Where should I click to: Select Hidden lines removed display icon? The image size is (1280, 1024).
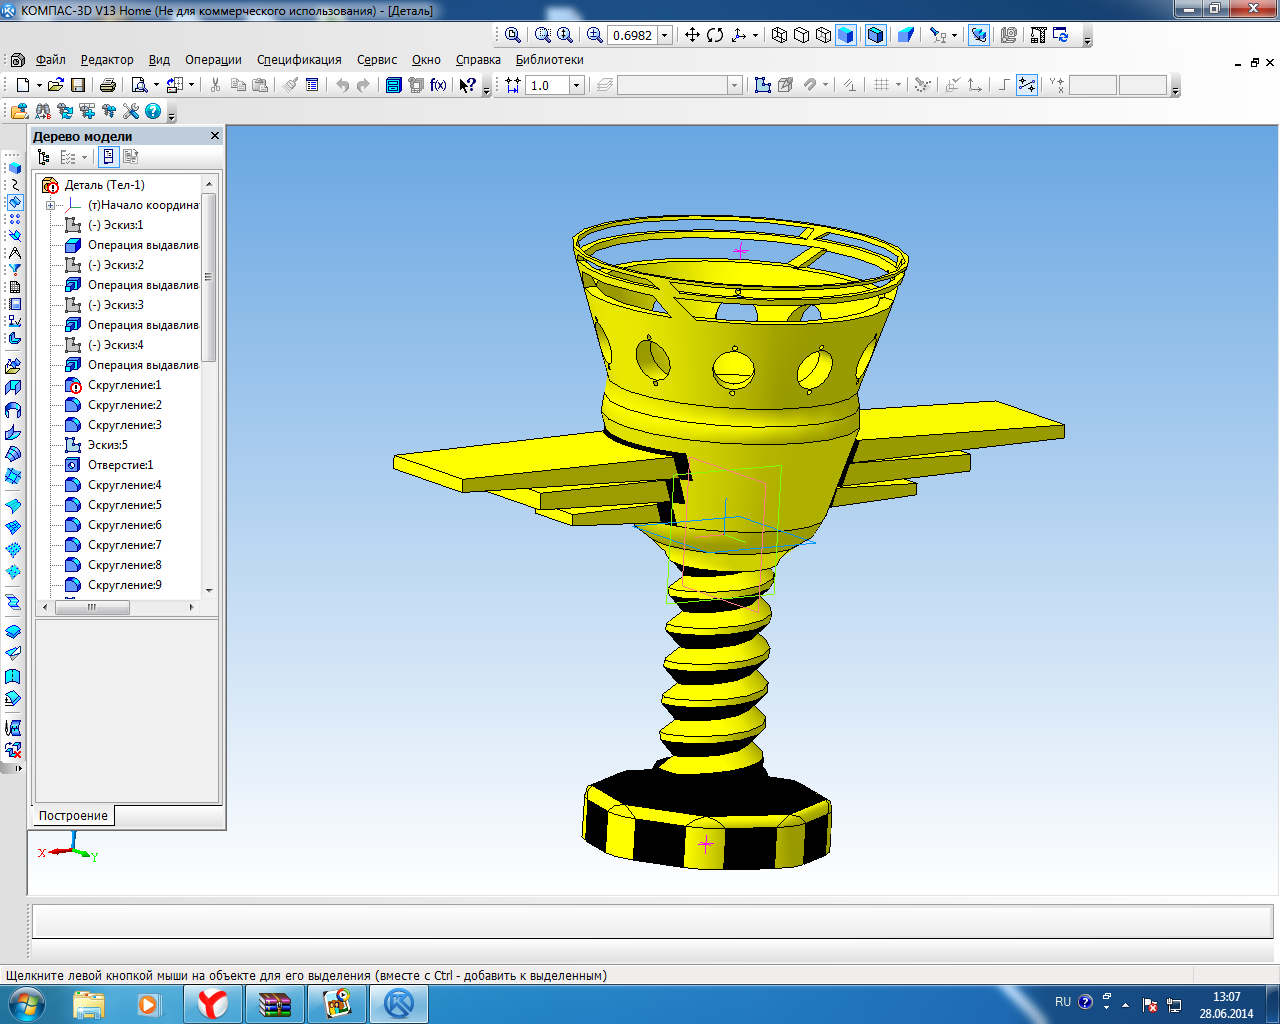point(802,35)
